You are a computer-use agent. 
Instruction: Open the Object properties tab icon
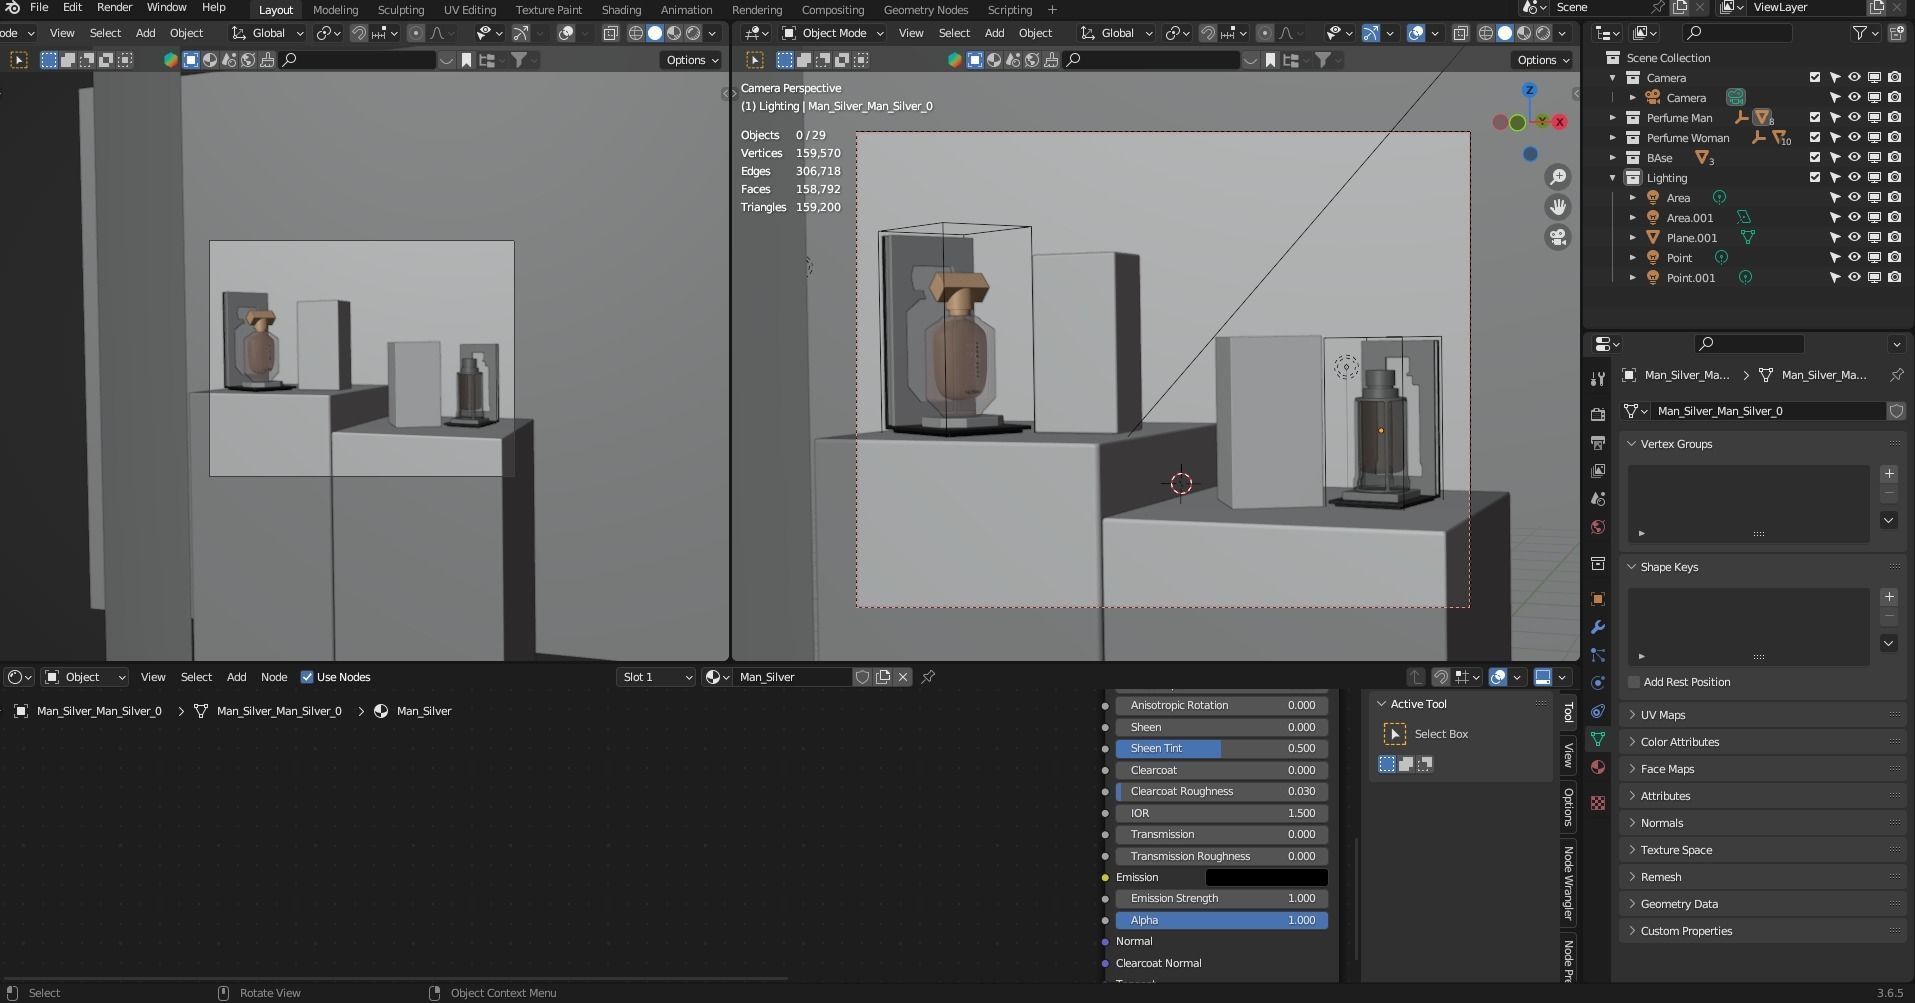1598,599
